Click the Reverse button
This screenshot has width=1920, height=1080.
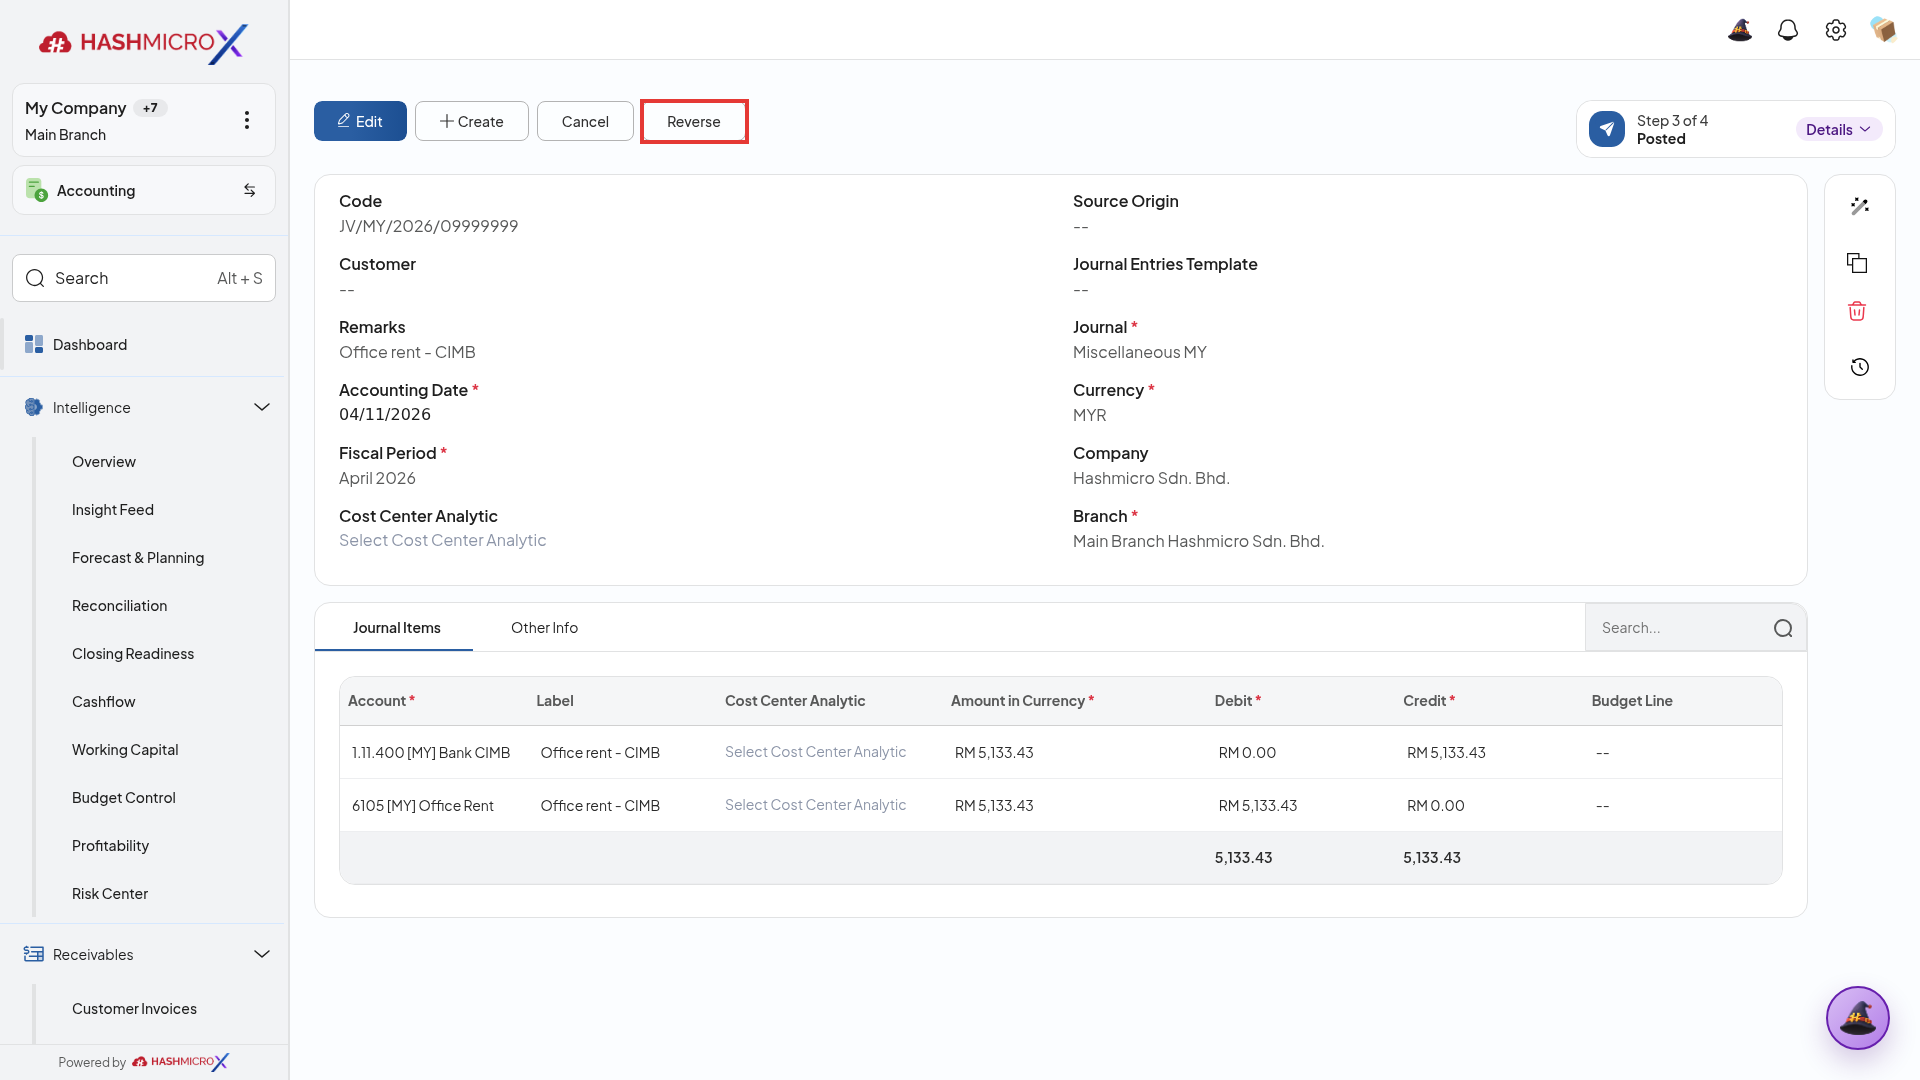(x=694, y=121)
